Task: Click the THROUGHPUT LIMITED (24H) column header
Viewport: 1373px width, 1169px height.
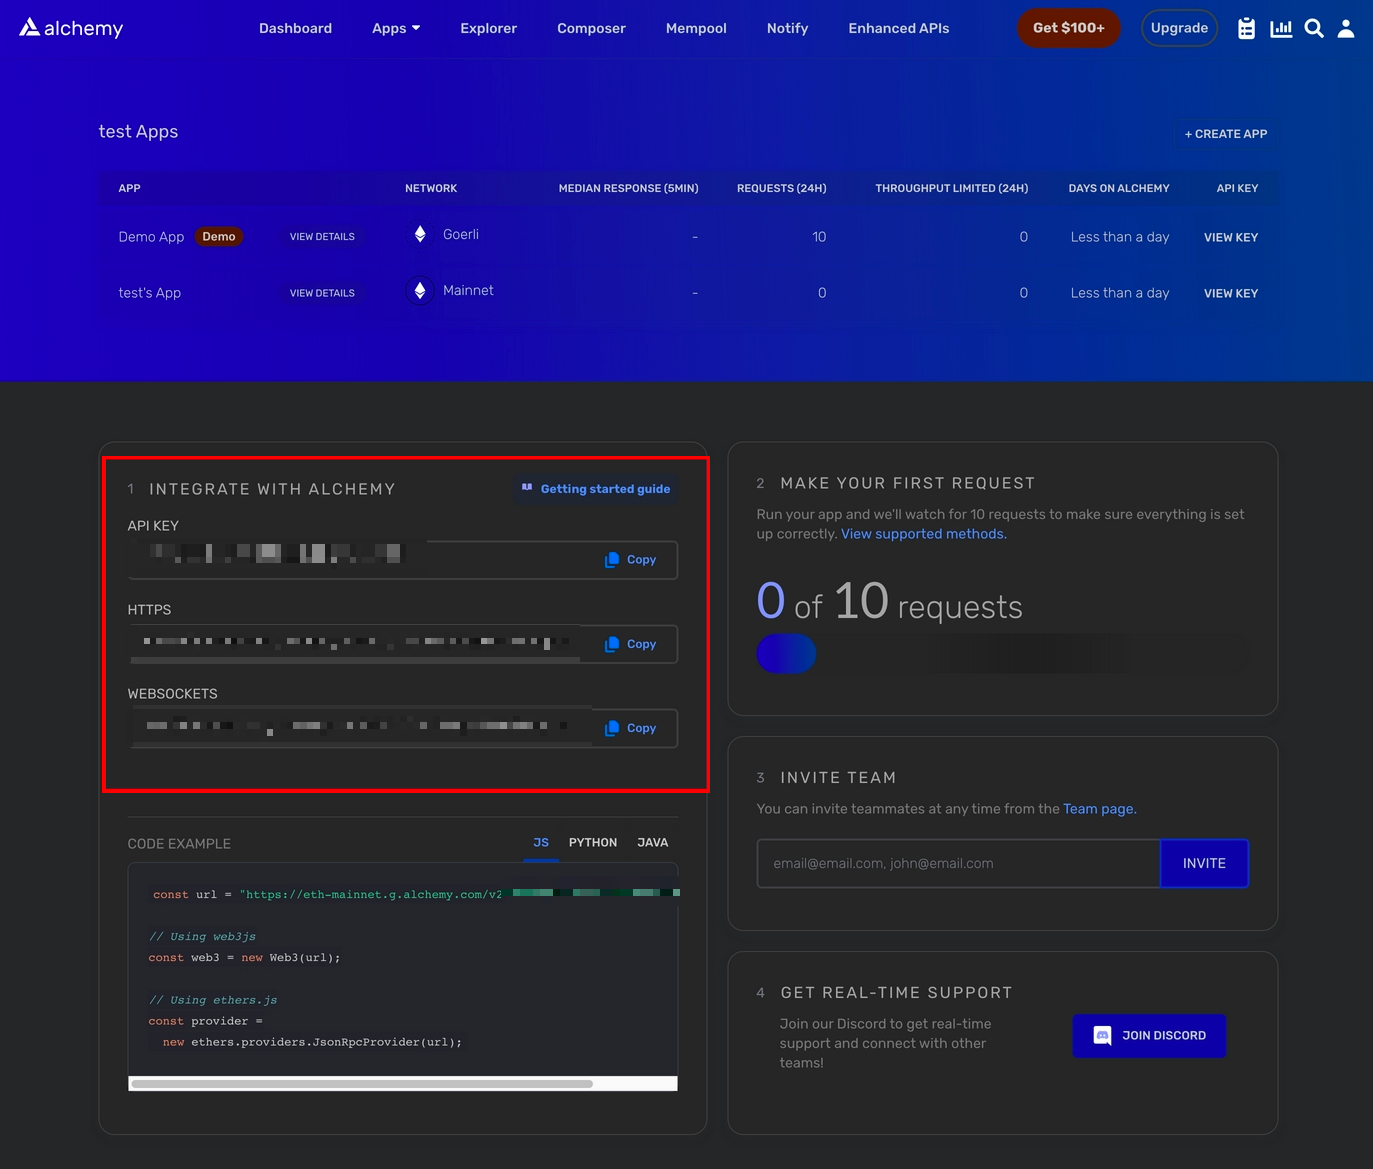Action: [x=952, y=188]
